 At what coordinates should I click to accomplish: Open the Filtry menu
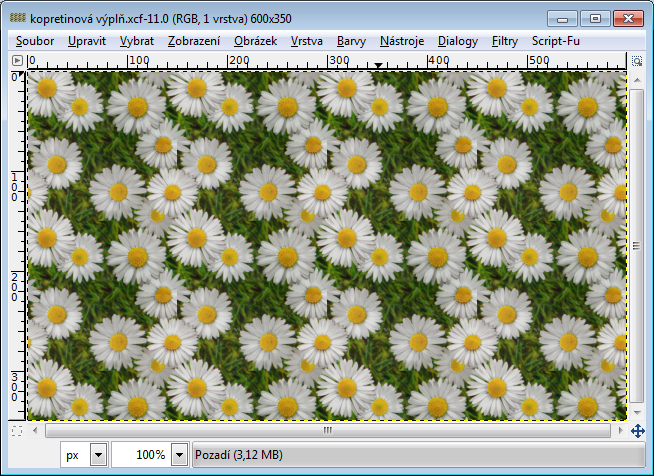point(505,41)
